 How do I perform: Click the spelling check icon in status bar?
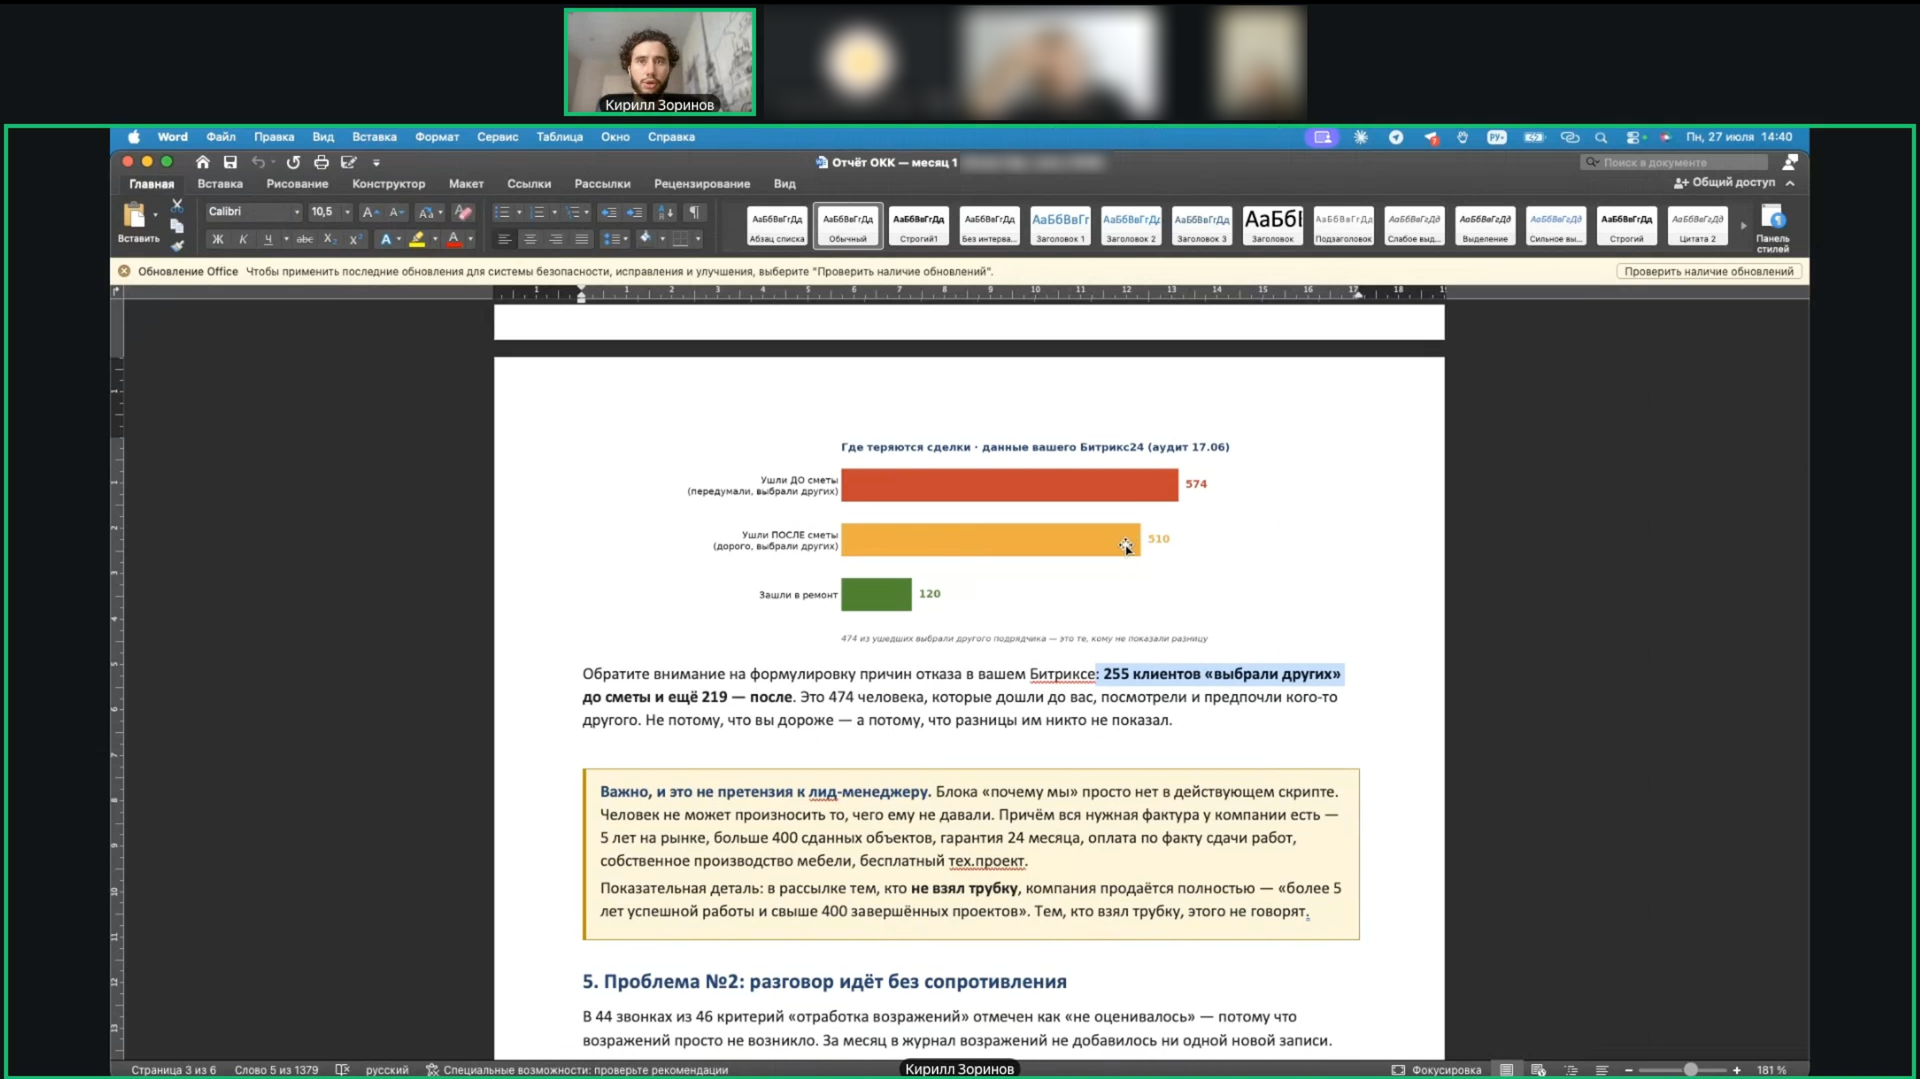(x=342, y=1069)
